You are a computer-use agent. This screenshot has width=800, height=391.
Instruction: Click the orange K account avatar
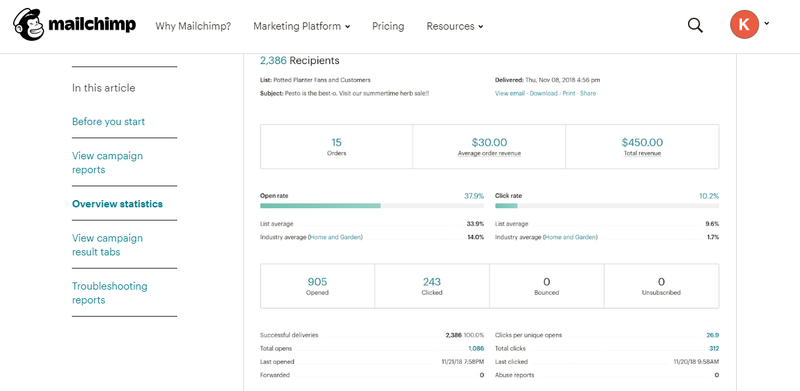pos(744,25)
